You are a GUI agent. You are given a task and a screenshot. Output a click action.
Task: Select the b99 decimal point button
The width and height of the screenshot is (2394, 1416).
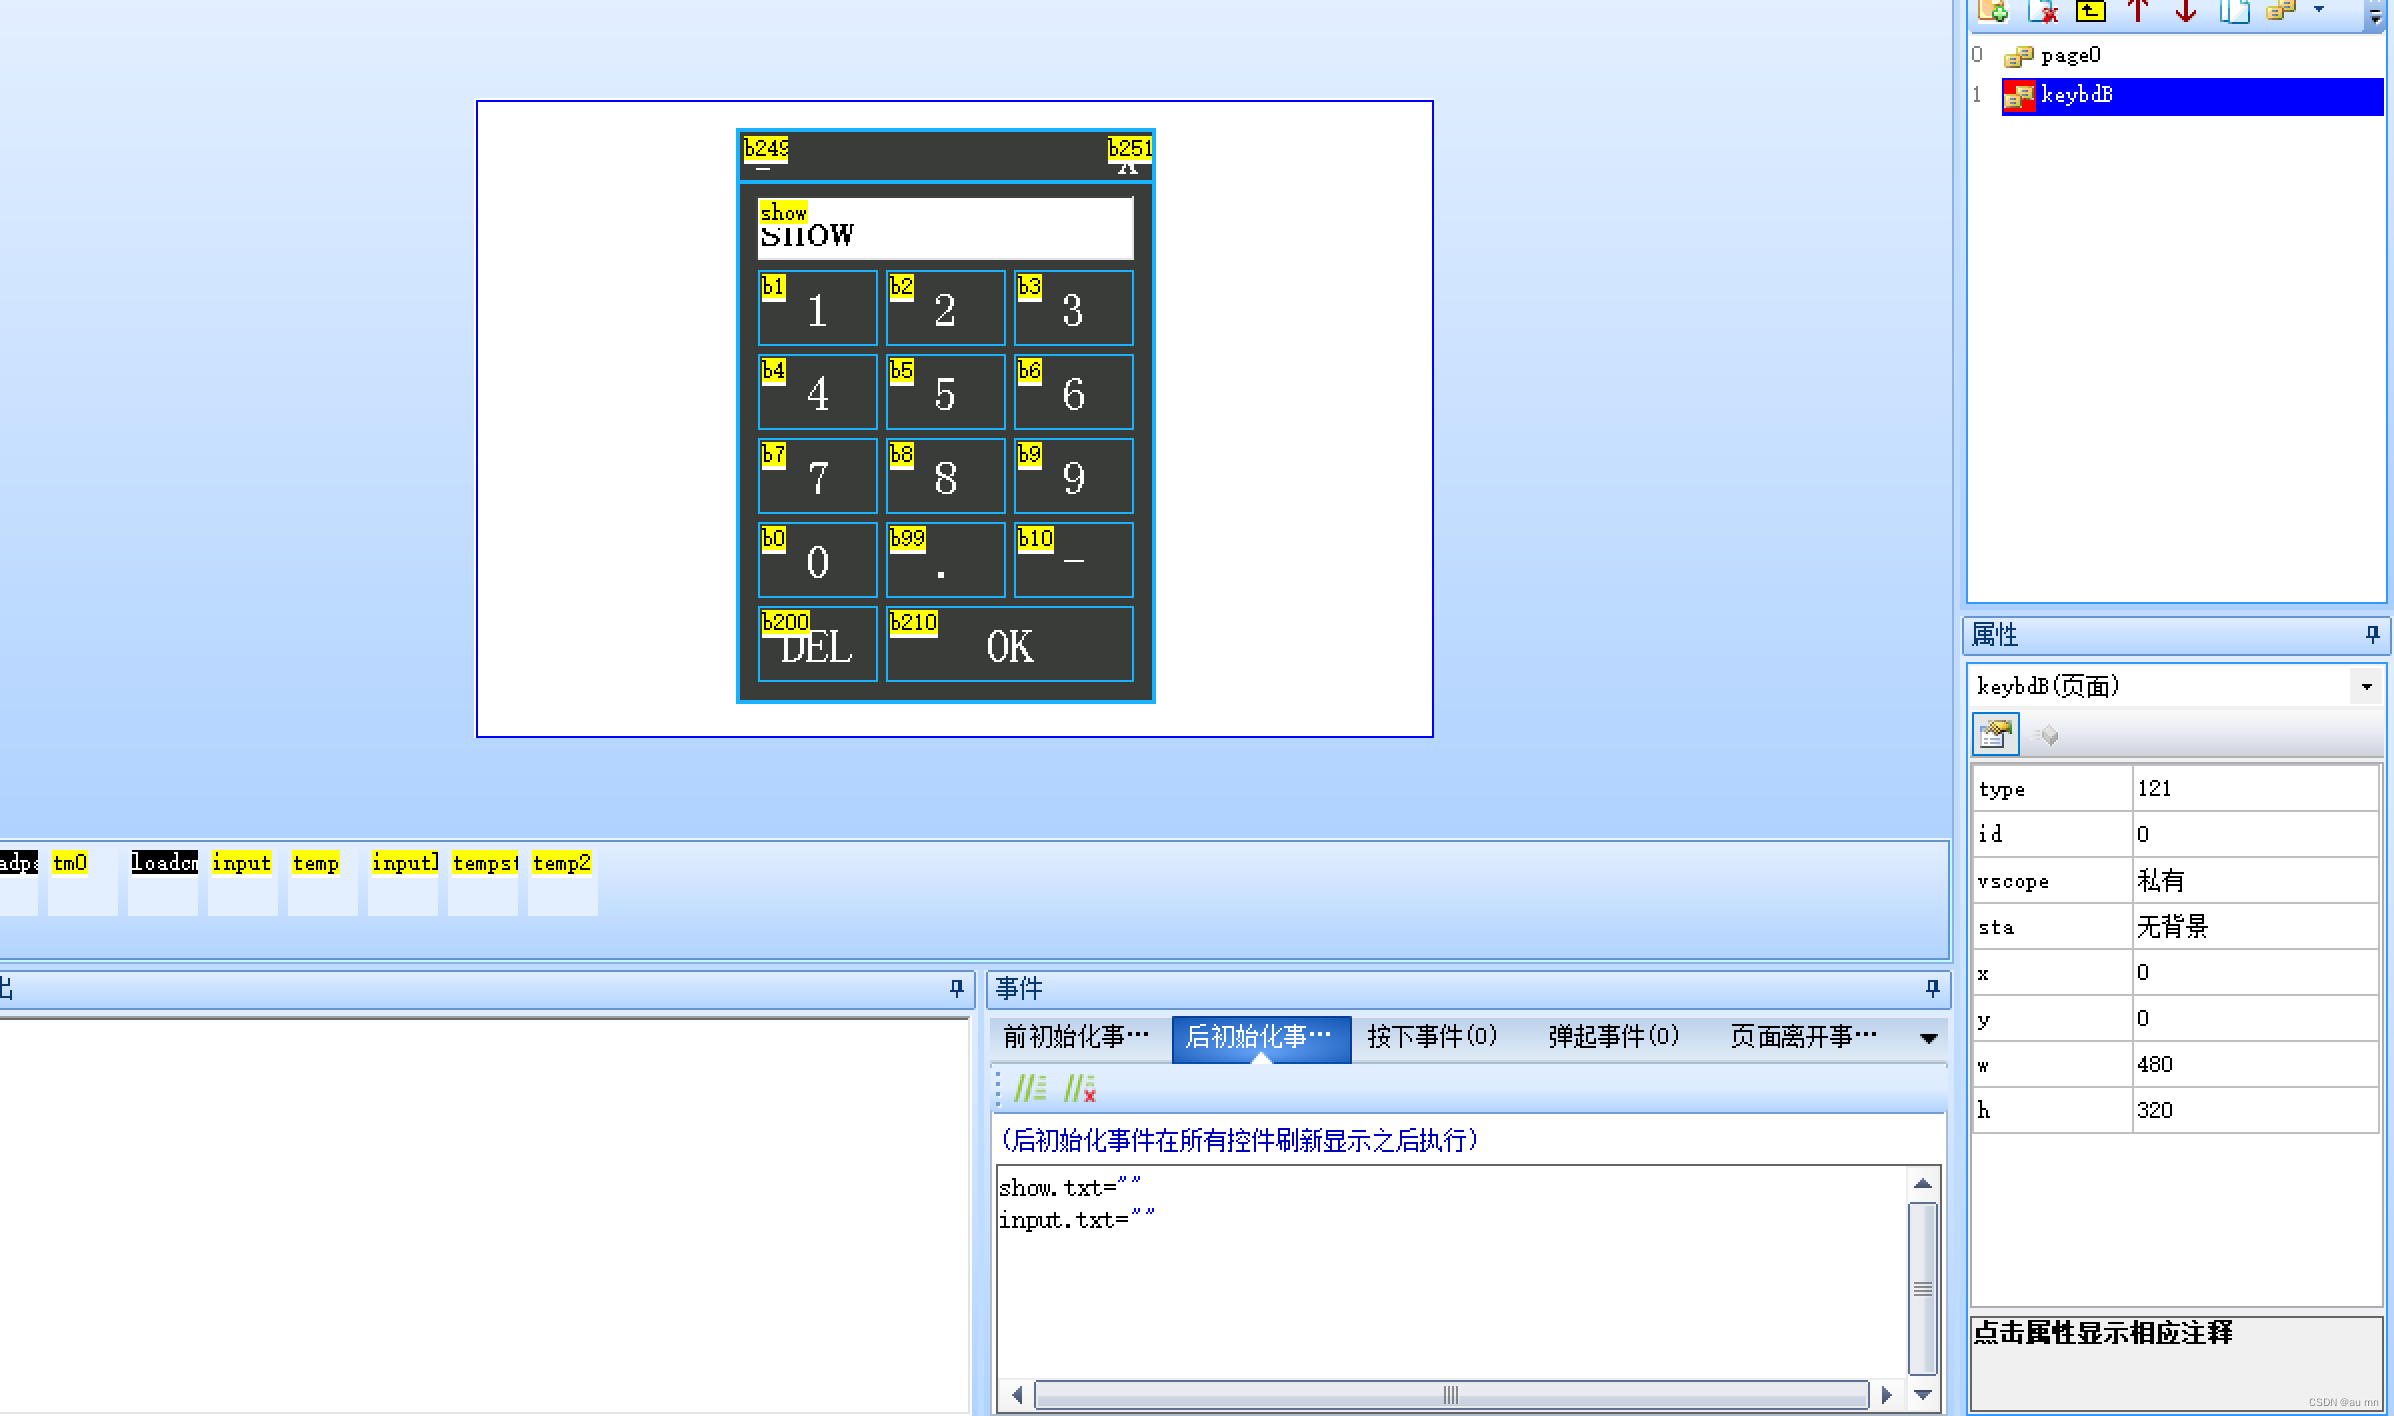pyautogui.click(x=945, y=560)
